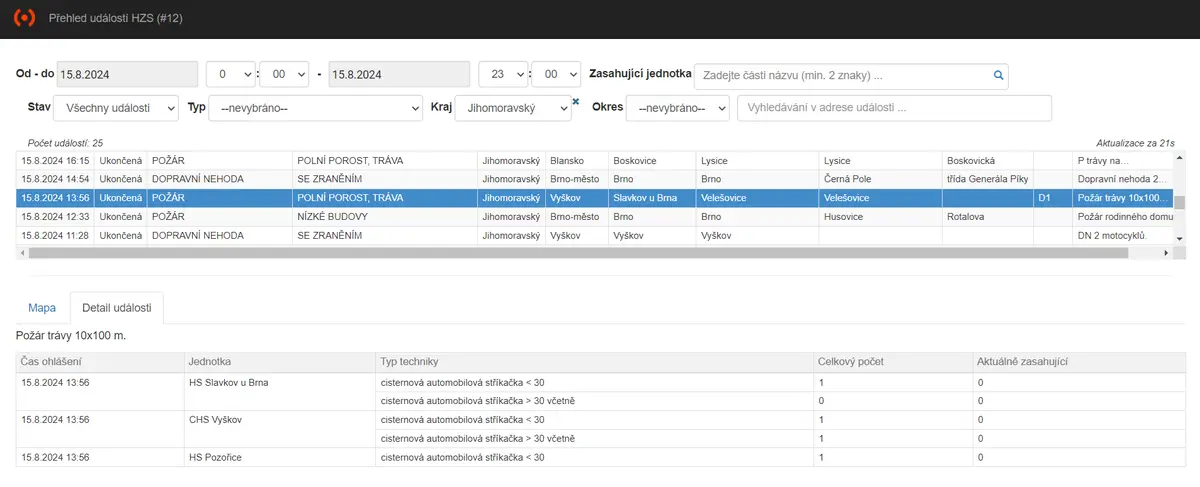Screen dimensions: 1200x487
Task: Click the start date field 15.8.2024
Action: pyautogui.click(x=128, y=75)
